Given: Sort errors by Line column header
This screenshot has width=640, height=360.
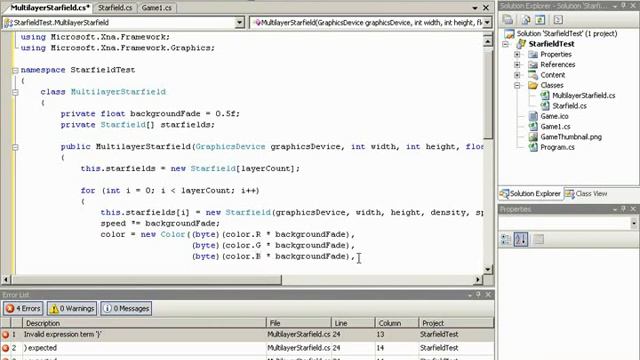Looking at the screenshot, I should (x=353, y=323).
